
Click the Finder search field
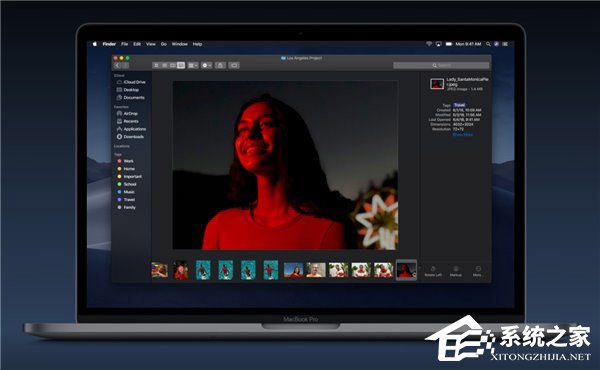[441, 65]
